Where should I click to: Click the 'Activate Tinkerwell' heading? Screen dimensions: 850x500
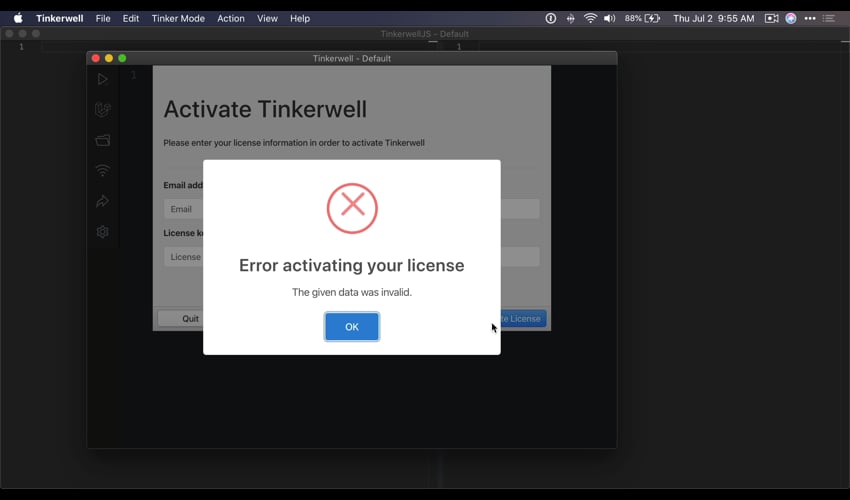[265, 109]
